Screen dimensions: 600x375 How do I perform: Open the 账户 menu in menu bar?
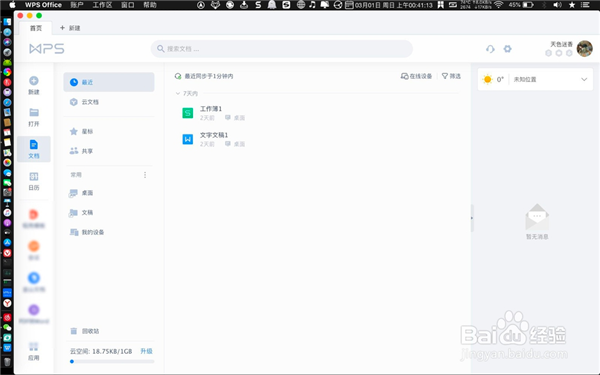tap(77, 5)
